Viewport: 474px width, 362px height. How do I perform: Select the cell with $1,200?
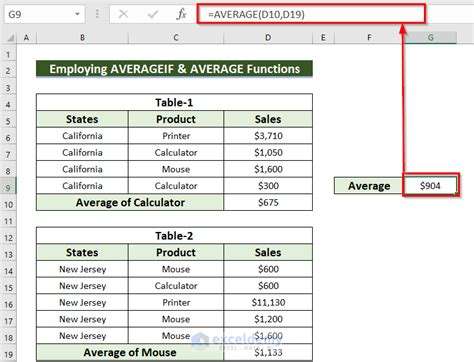coord(268,319)
